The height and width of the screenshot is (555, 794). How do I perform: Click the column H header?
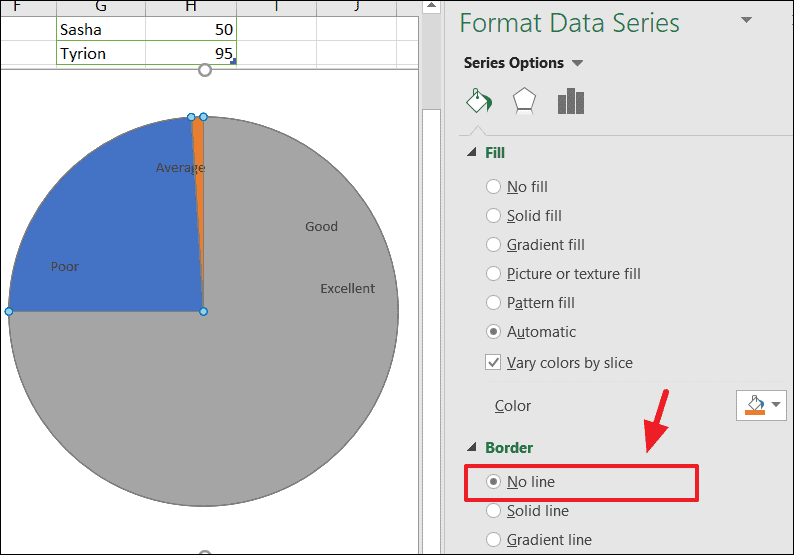tap(191, 7)
